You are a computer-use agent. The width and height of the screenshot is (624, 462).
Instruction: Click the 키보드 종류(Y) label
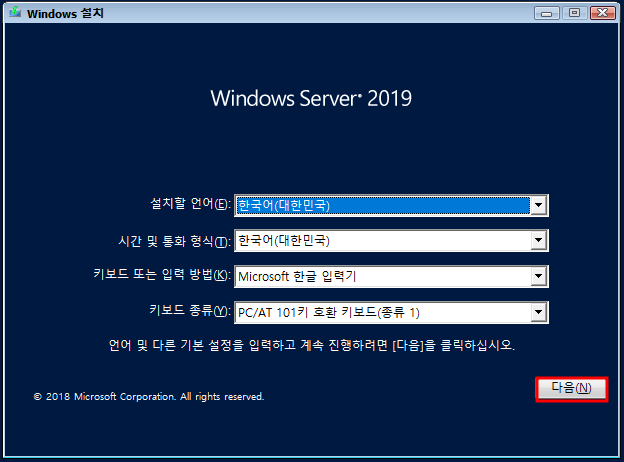pyautogui.click(x=190, y=310)
